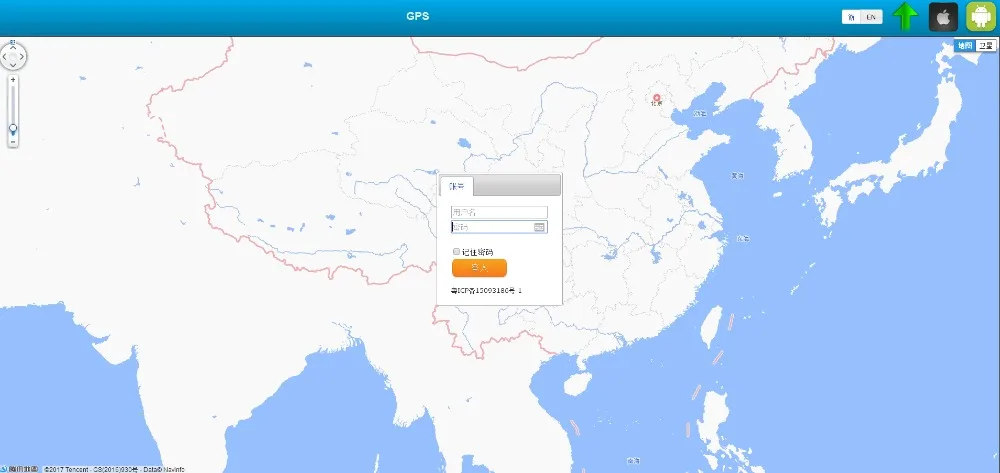Click the green upward arrow icon

[905, 17]
